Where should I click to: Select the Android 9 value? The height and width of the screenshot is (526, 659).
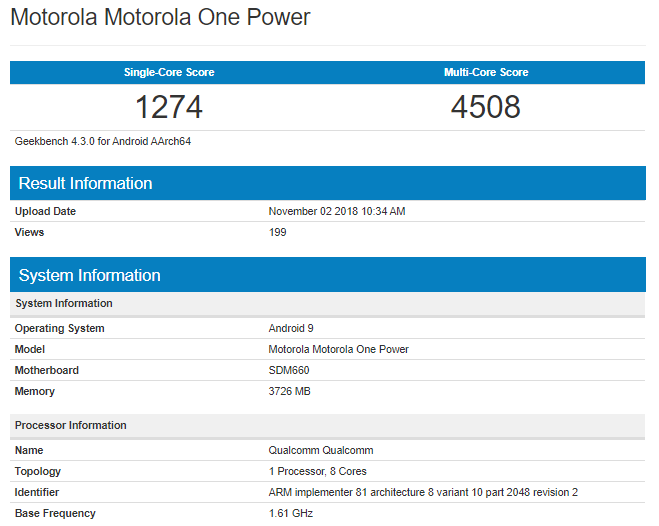click(x=291, y=329)
